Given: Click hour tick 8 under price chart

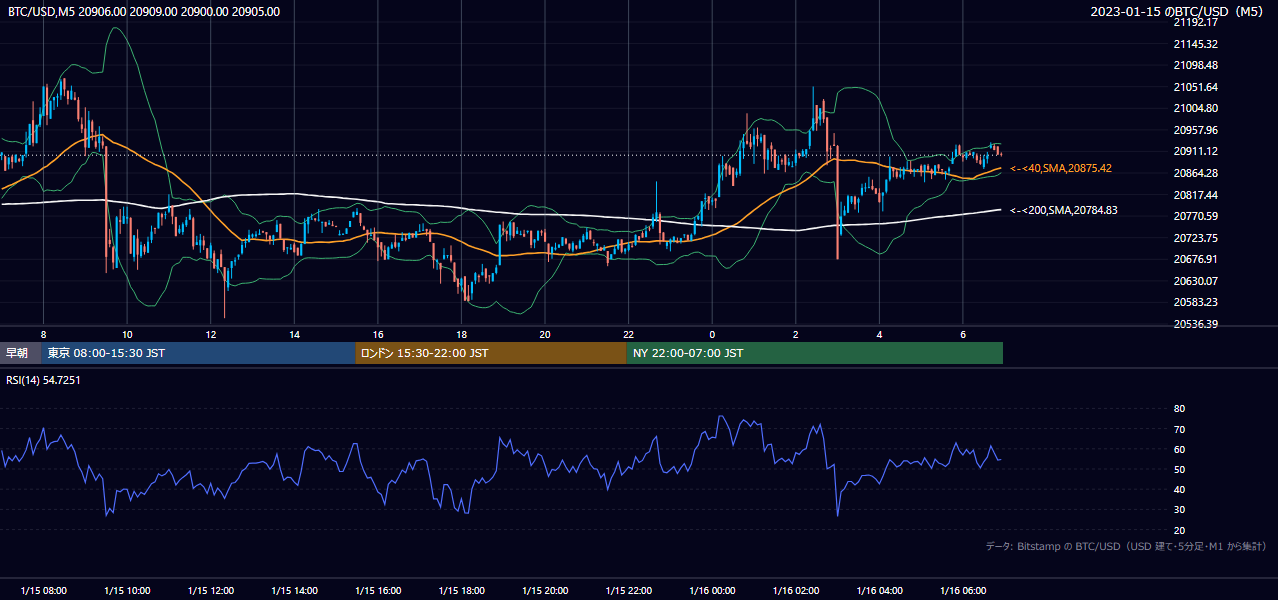Looking at the screenshot, I should 43,334.
